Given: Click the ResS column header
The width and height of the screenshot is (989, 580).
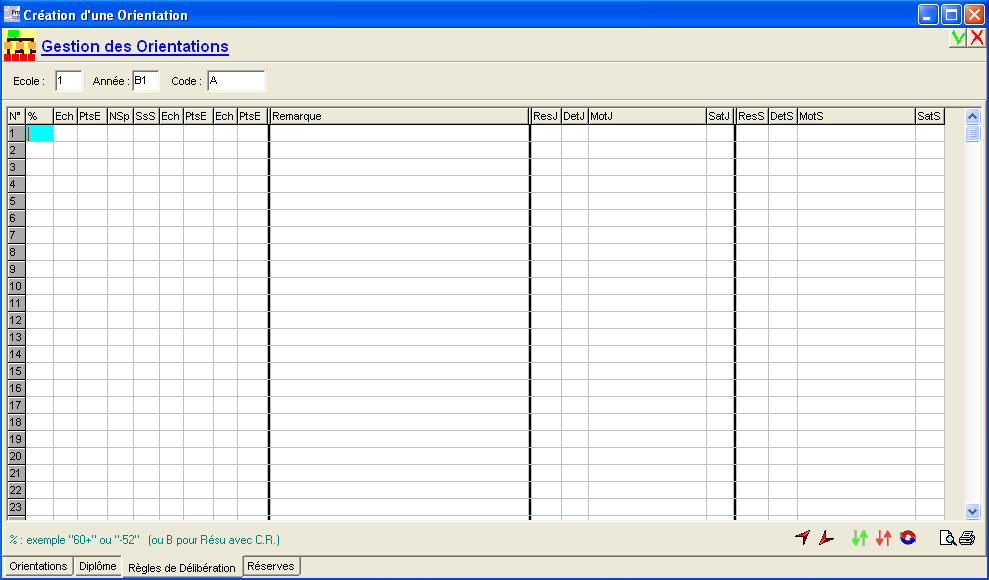Looking at the screenshot, I should coord(752,116).
